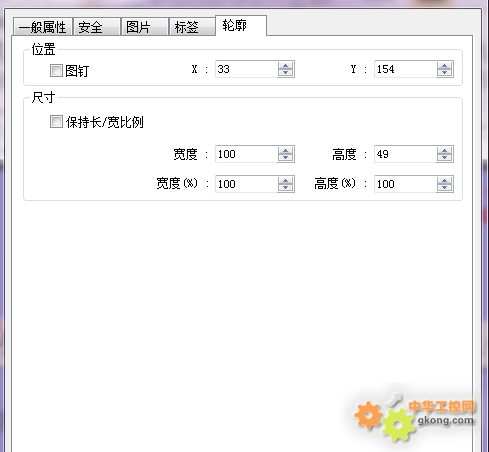
Task: Increase the Y position value with up arrow
Action: (444, 66)
